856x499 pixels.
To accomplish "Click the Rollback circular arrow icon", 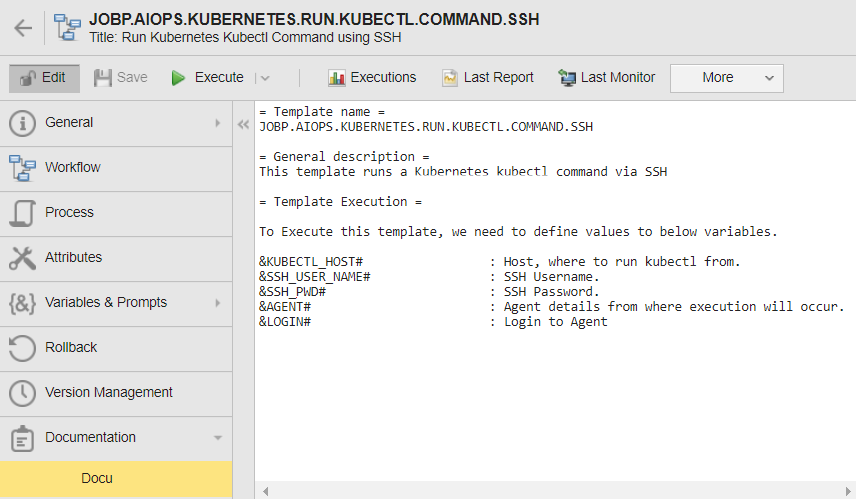I will 22,348.
